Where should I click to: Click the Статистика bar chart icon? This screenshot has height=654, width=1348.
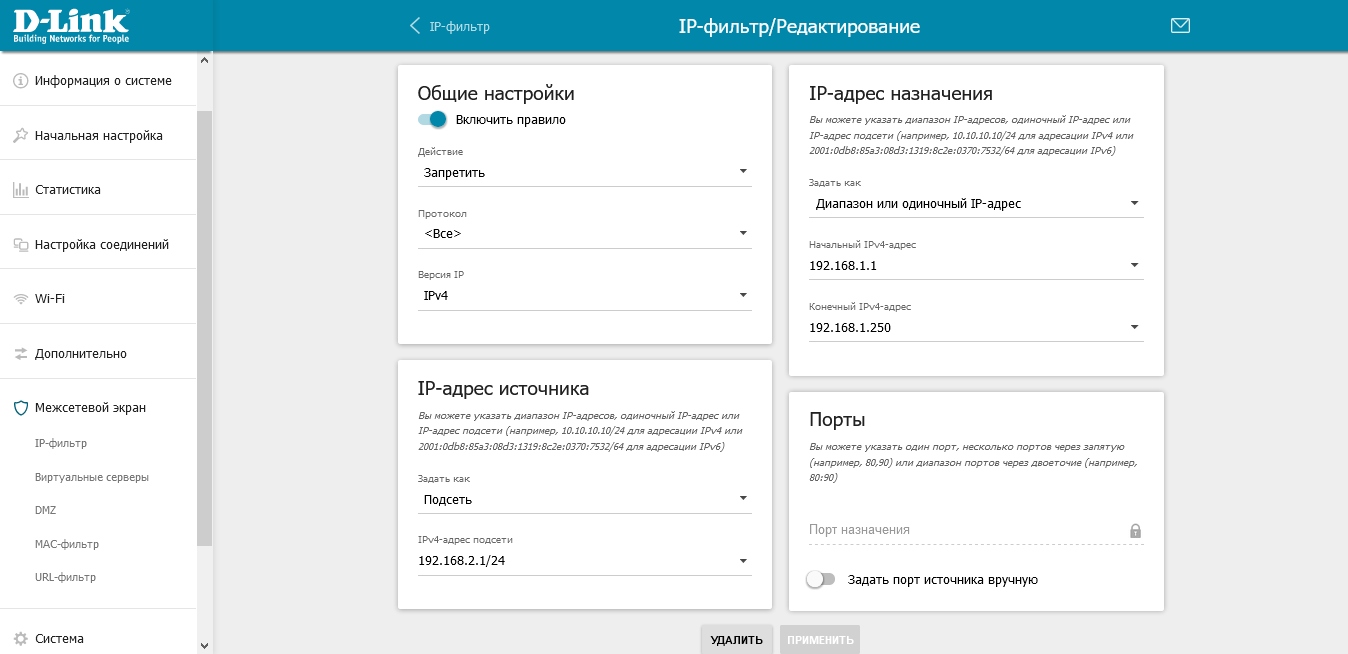[19, 190]
